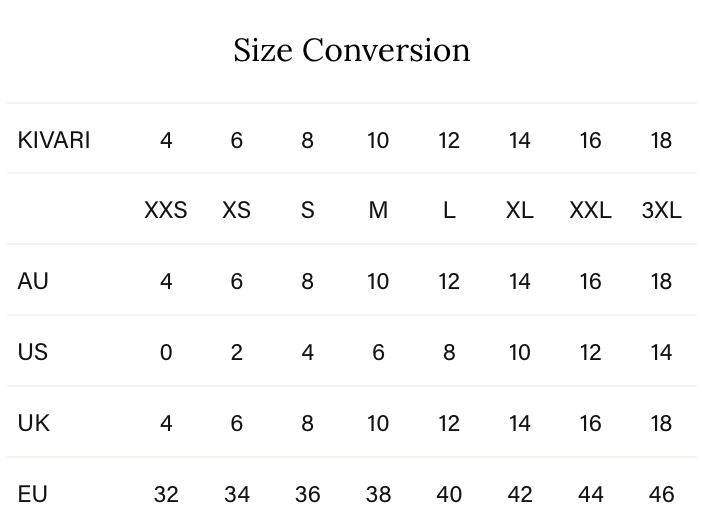702x524 pixels.
Task: Select EU size 38 cell
Action: [378, 494]
